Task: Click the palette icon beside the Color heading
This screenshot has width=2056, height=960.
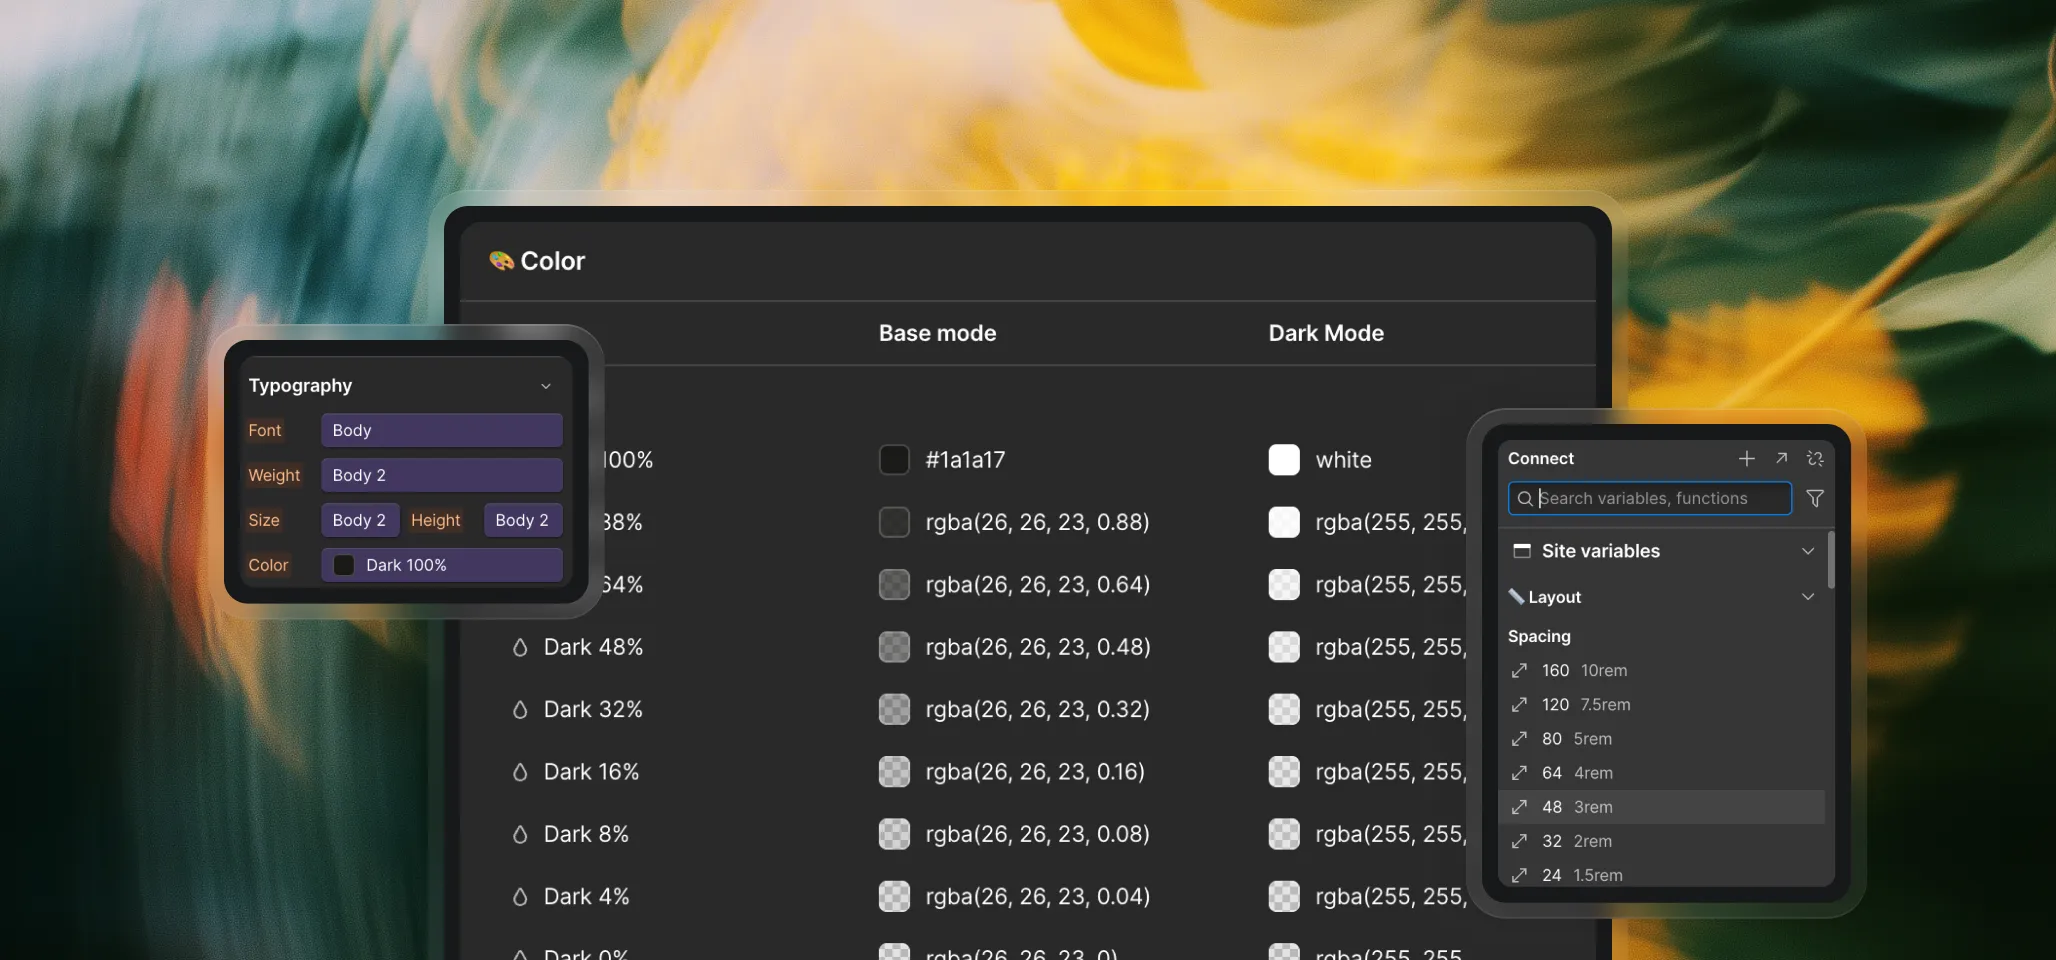Action: click(x=501, y=260)
